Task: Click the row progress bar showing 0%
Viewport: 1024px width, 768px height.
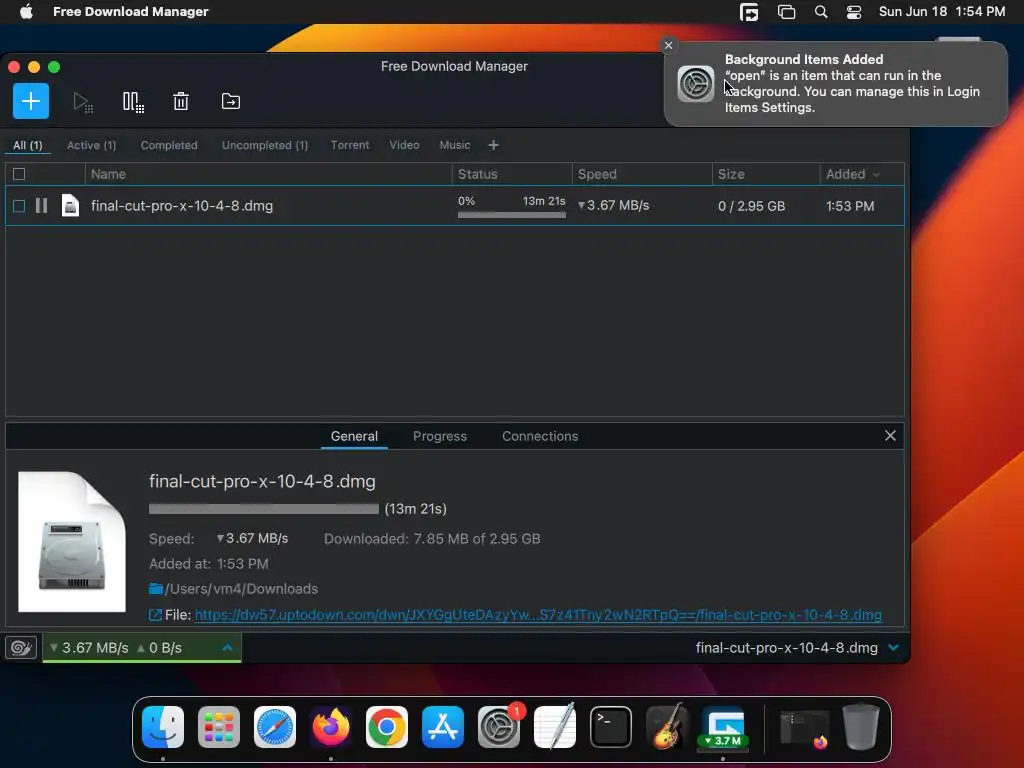Action: (x=512, y=215)
